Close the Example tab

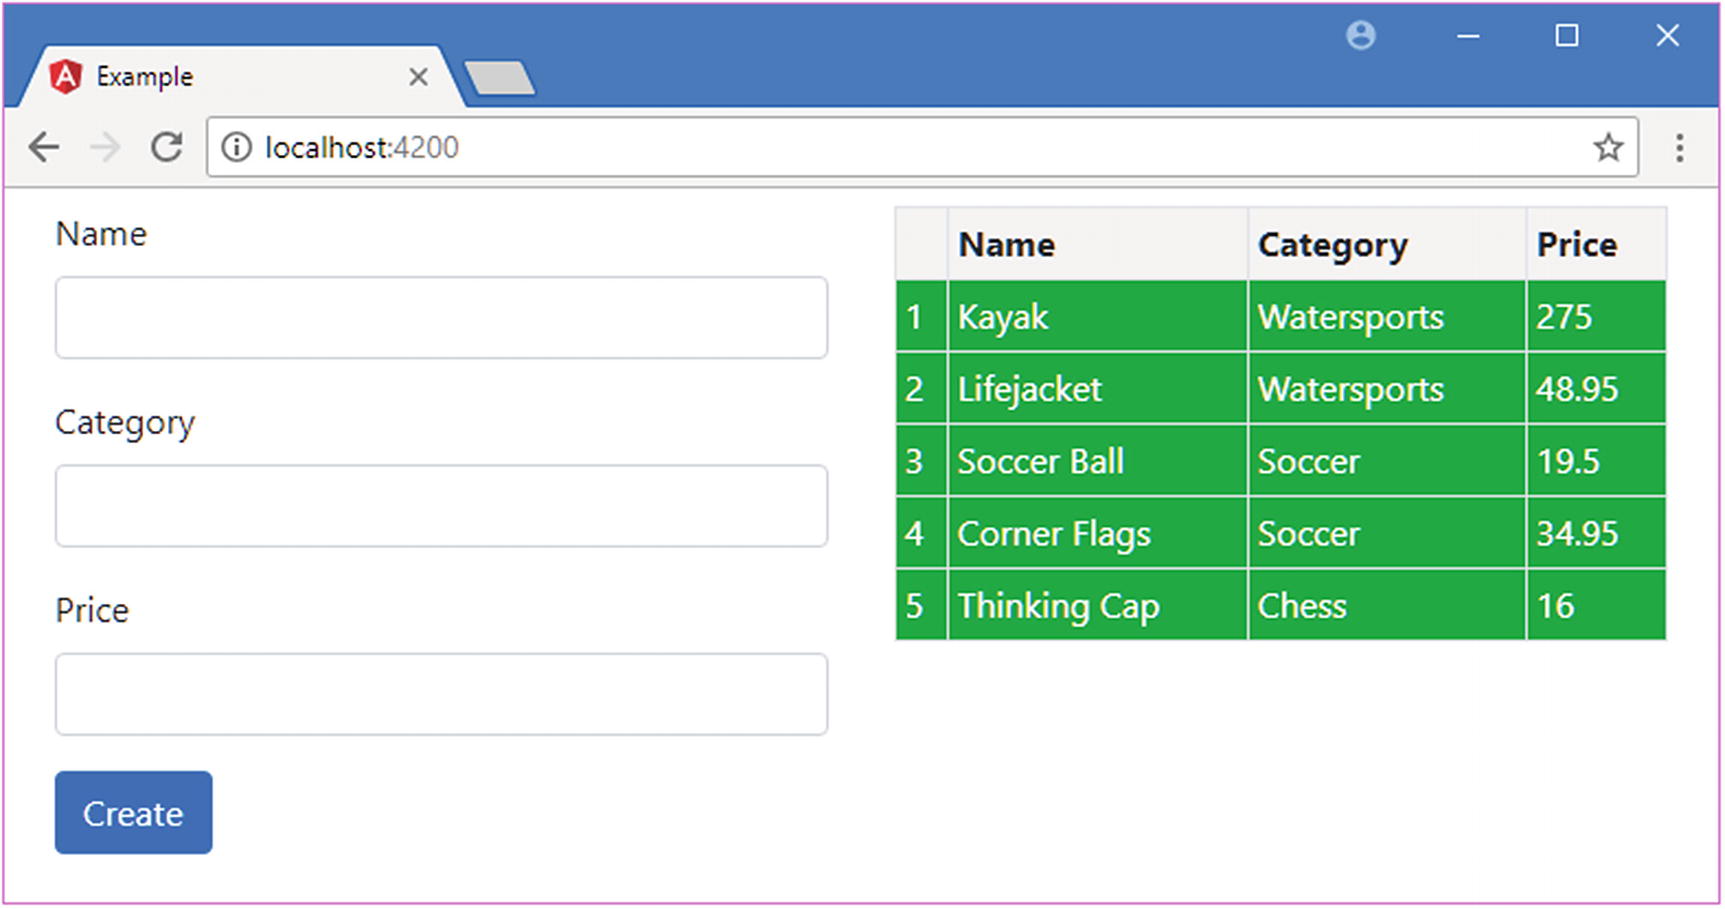pos(418,77)
